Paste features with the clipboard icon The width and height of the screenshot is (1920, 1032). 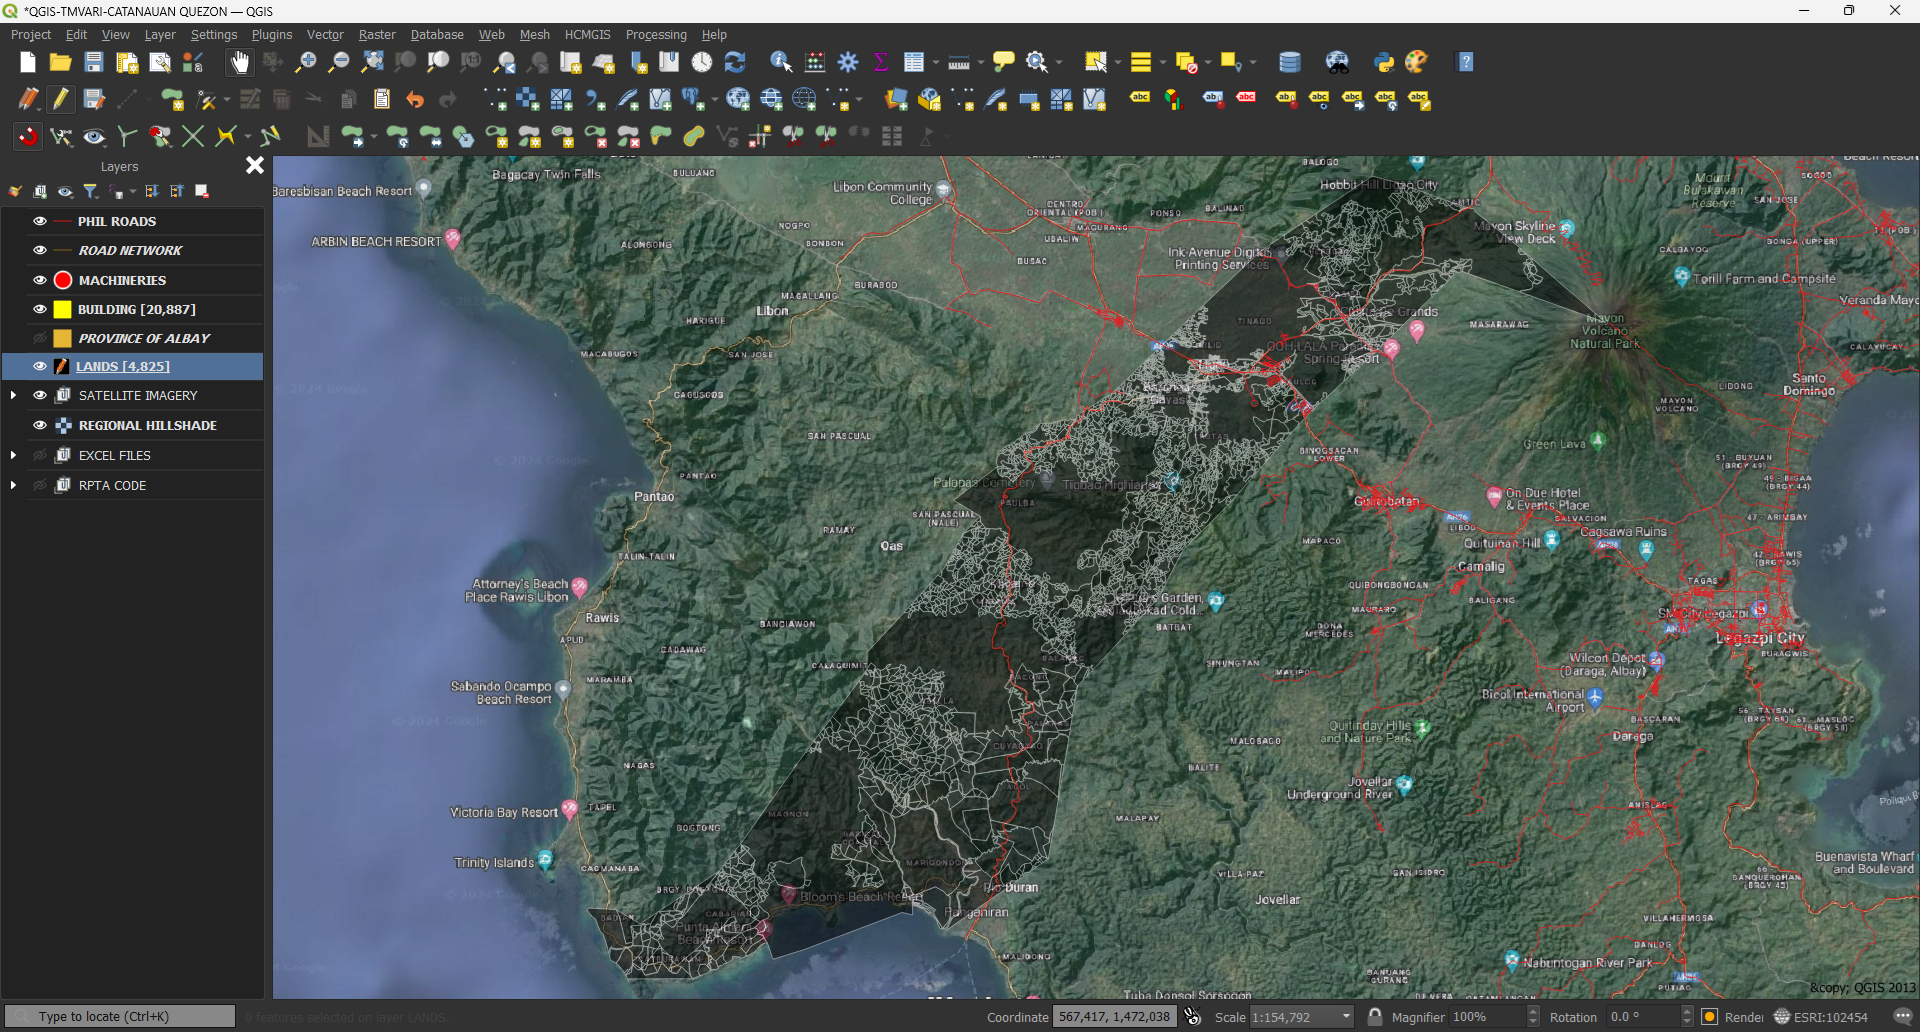[x=382, y=99]
